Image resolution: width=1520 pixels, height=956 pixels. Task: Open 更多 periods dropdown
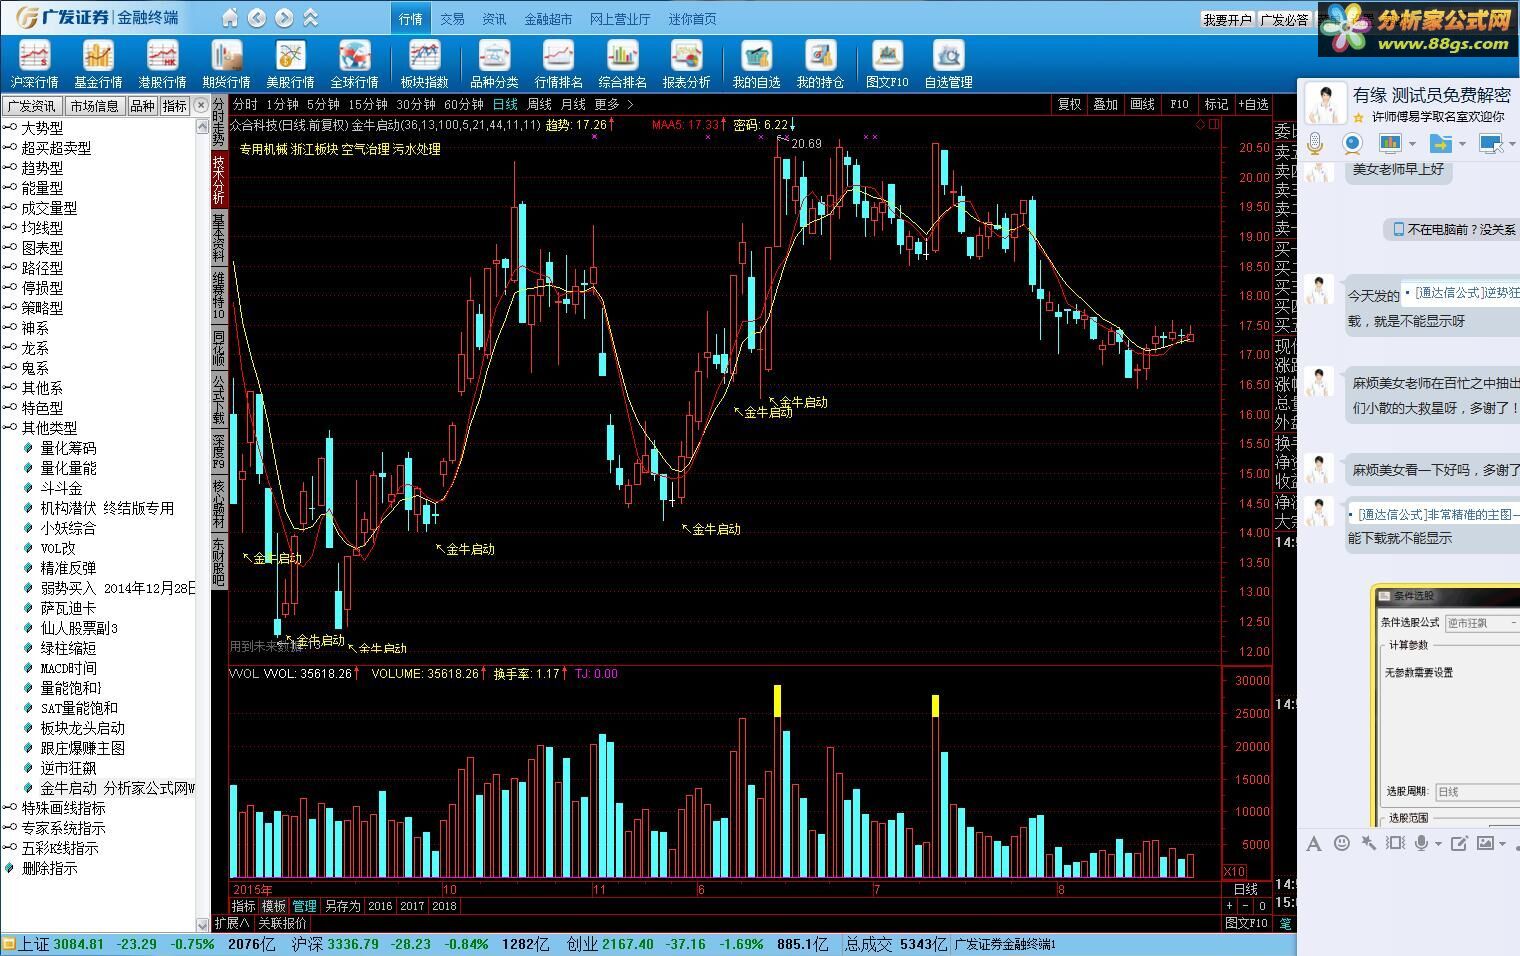[614, 104]
